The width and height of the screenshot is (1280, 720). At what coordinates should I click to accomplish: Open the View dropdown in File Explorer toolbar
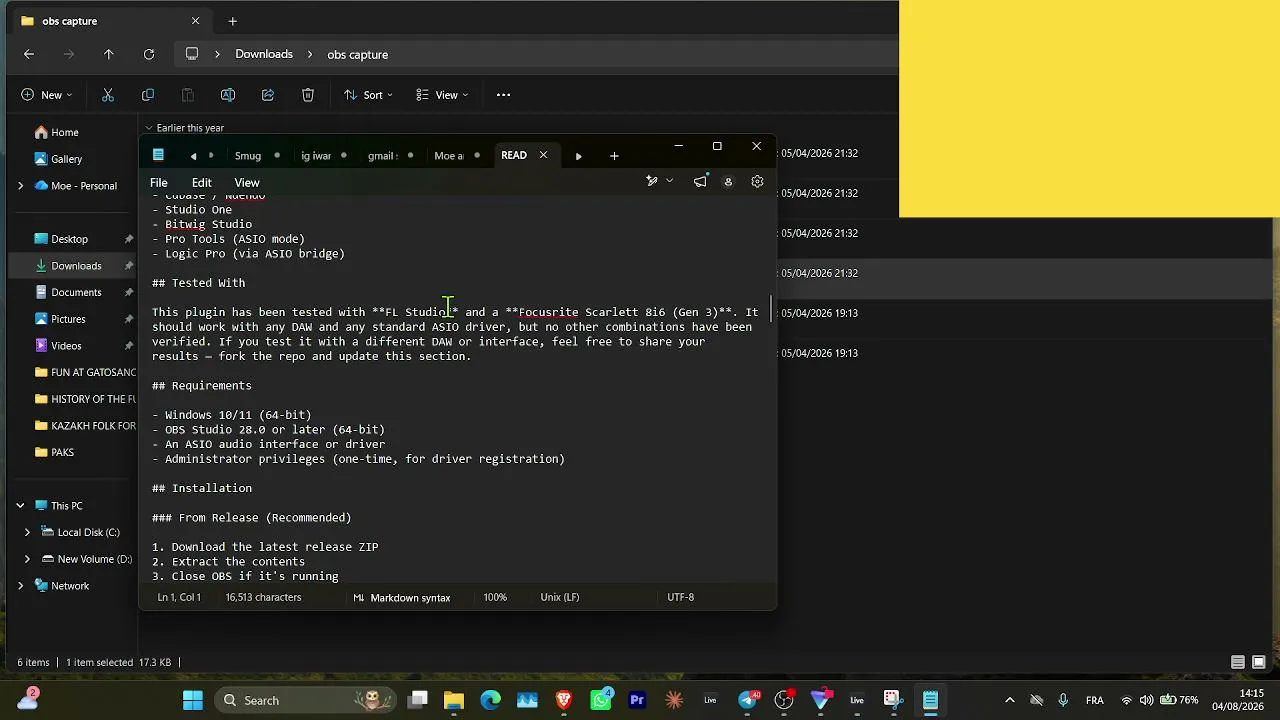[442, 95]
